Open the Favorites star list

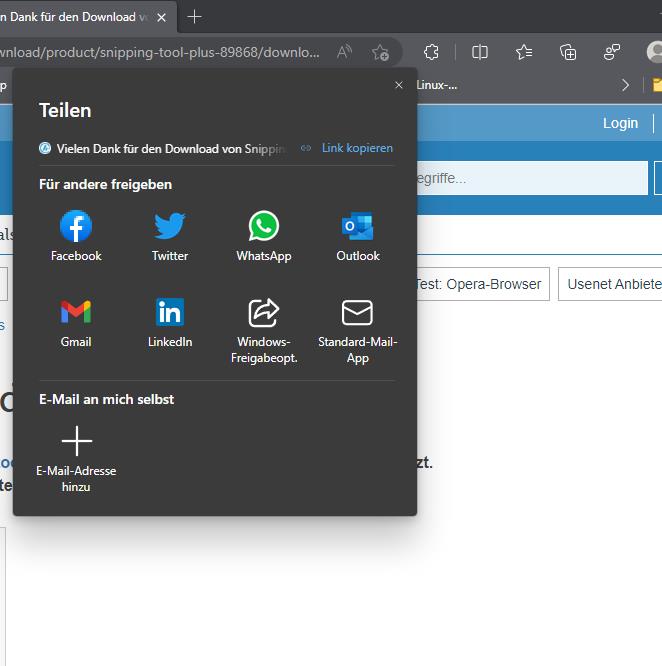click(524, 52)
